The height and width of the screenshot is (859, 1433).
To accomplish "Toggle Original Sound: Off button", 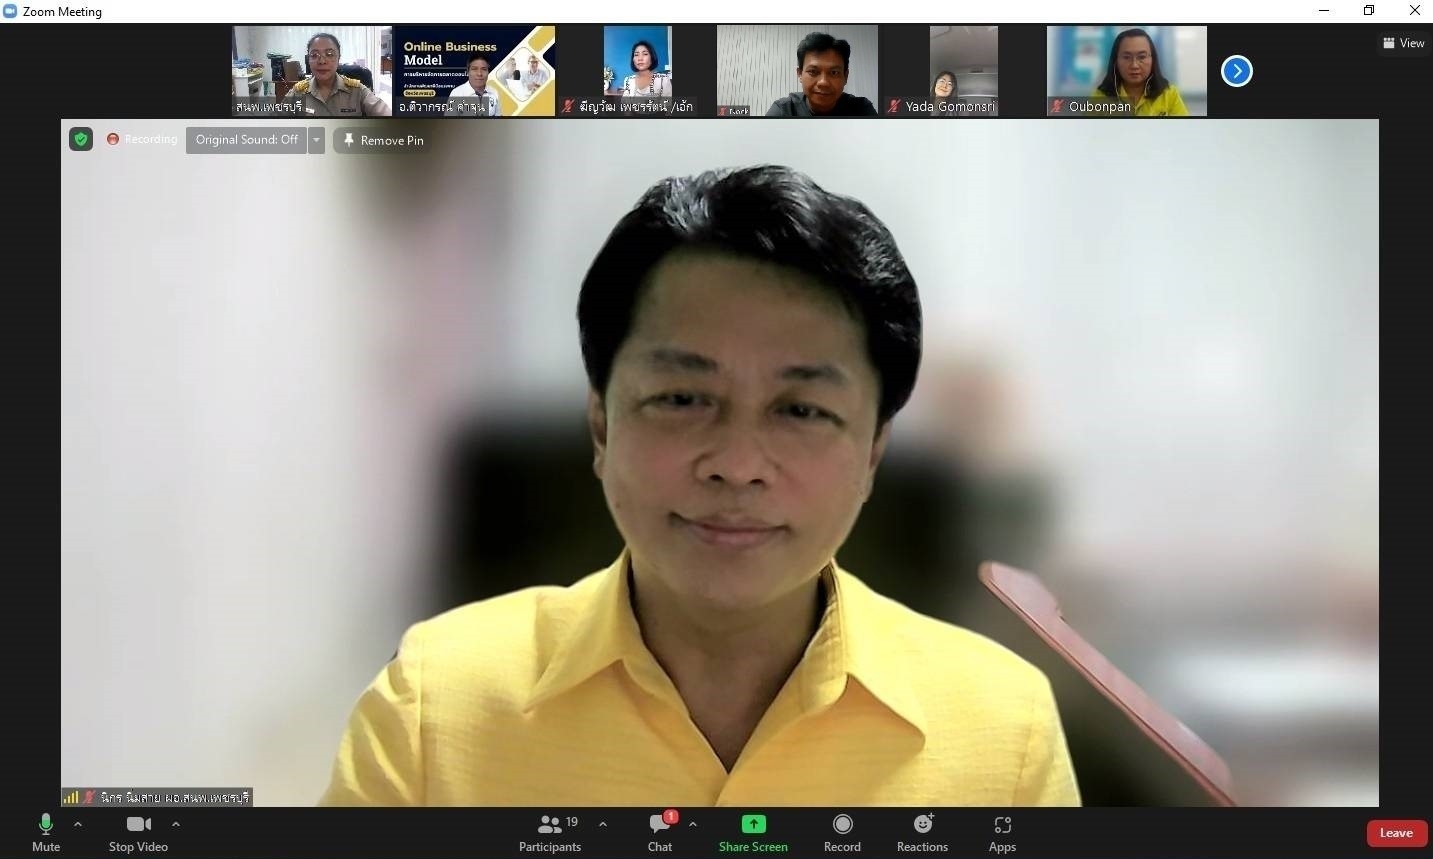I will pos(247,140).
